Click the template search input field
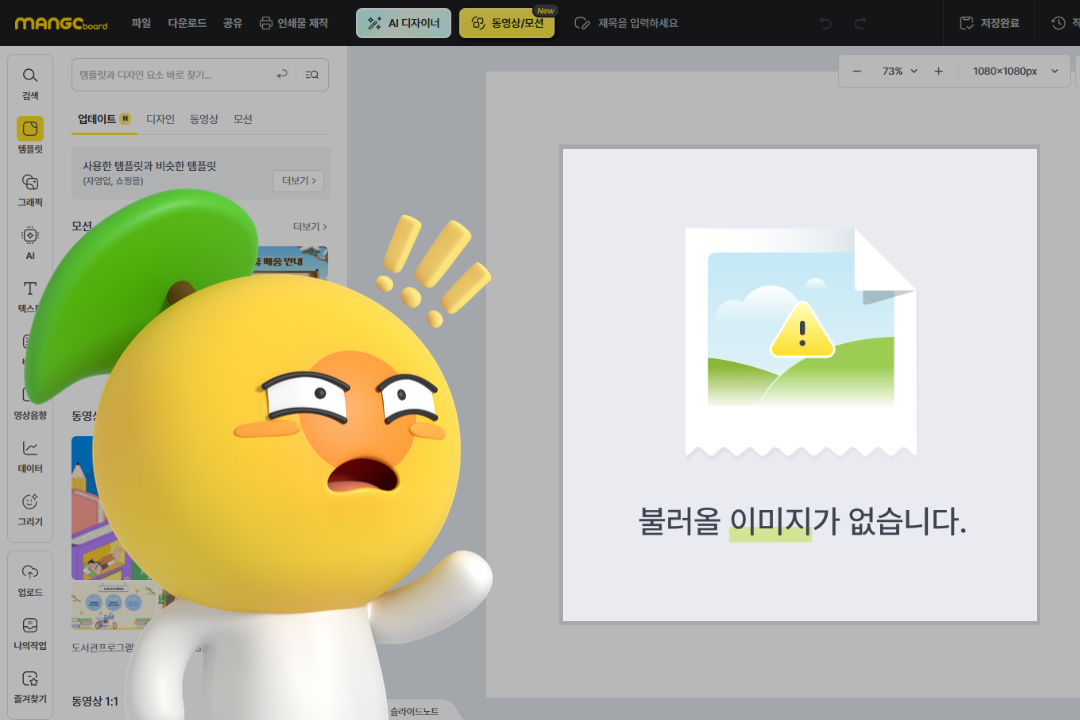This screenshot has width=1080, height=720. (x=170, y=75)
